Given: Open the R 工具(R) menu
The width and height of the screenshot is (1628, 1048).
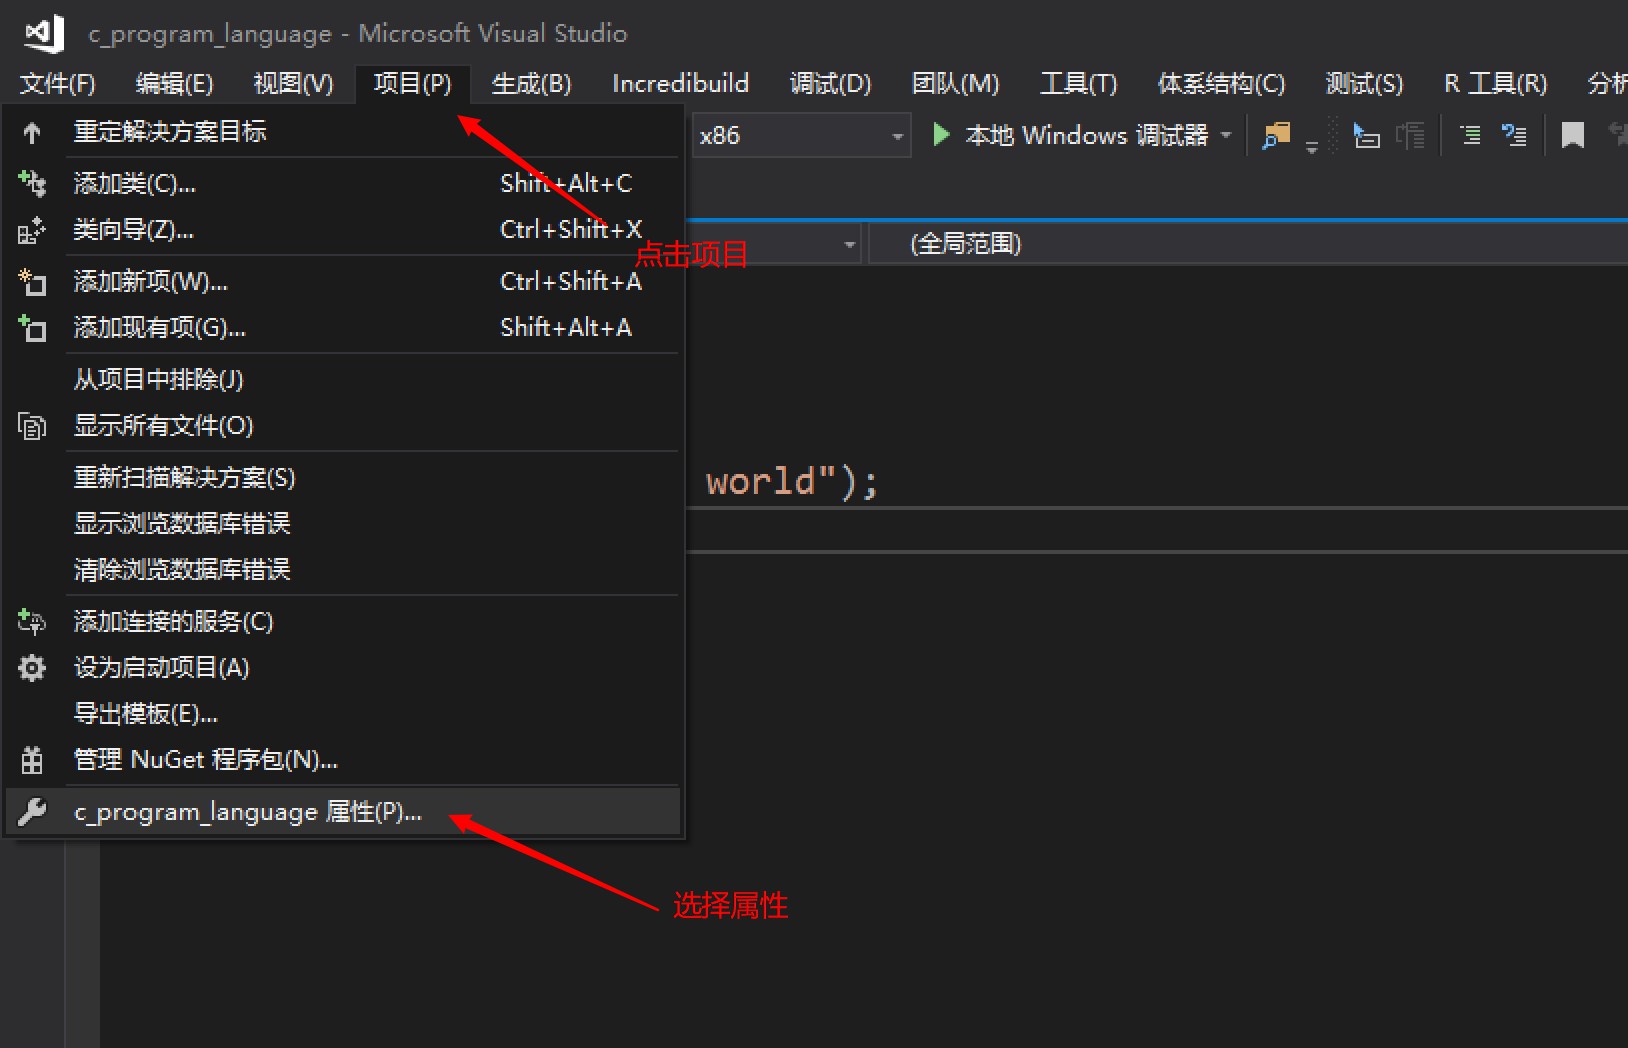Looking at the screenshot, I should coord(1495,83).
